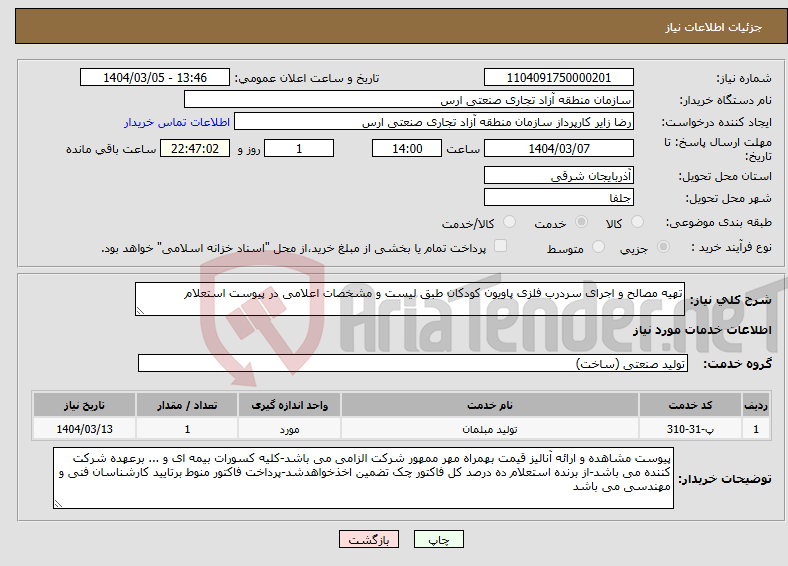The image size is (788, 566).
Task: Click the need number field 1104091750000201
Action: click(558, 77)
